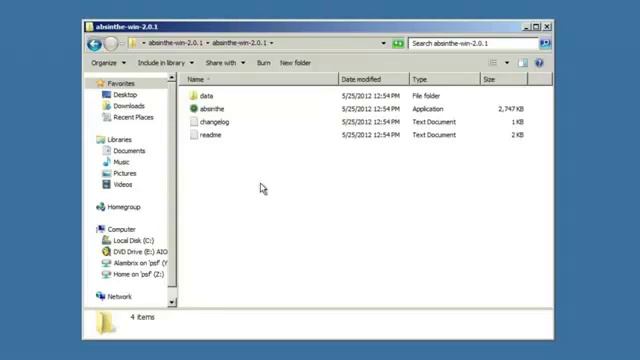
Task: Click the Music note icon
Action: (x=107, y=162)
